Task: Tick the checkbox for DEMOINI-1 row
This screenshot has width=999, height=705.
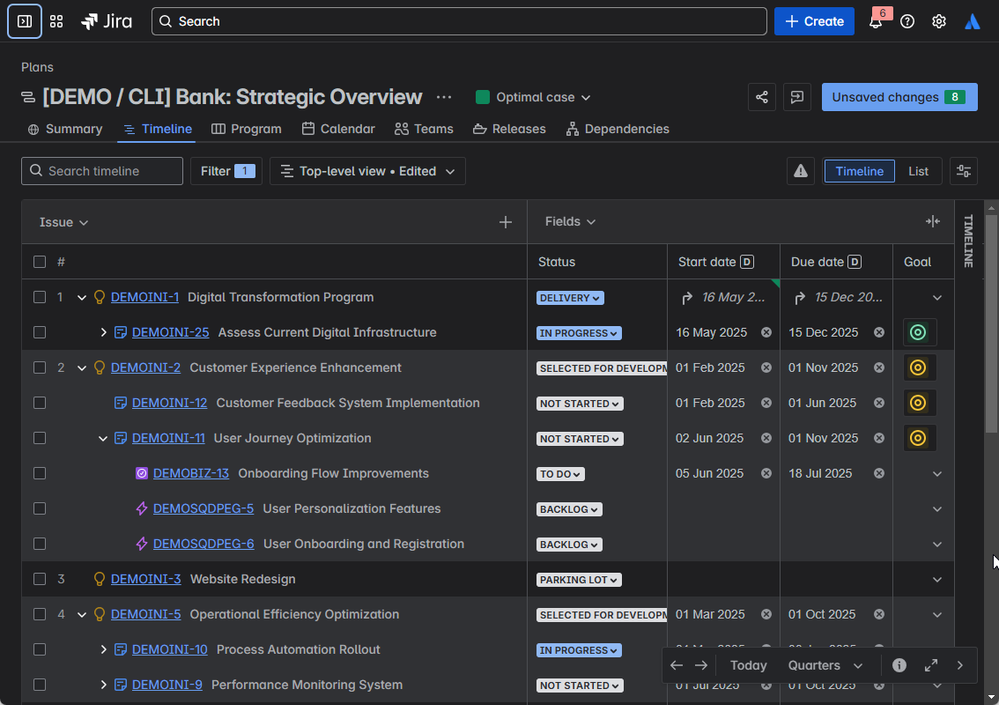Action: pos(40,297)
